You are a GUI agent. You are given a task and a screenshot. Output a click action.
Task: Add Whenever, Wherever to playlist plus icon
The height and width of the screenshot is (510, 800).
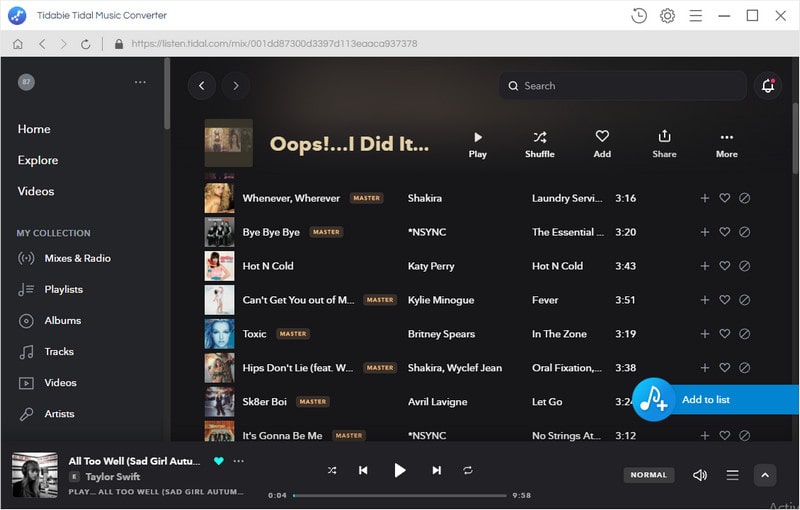(x=705, y=198)
